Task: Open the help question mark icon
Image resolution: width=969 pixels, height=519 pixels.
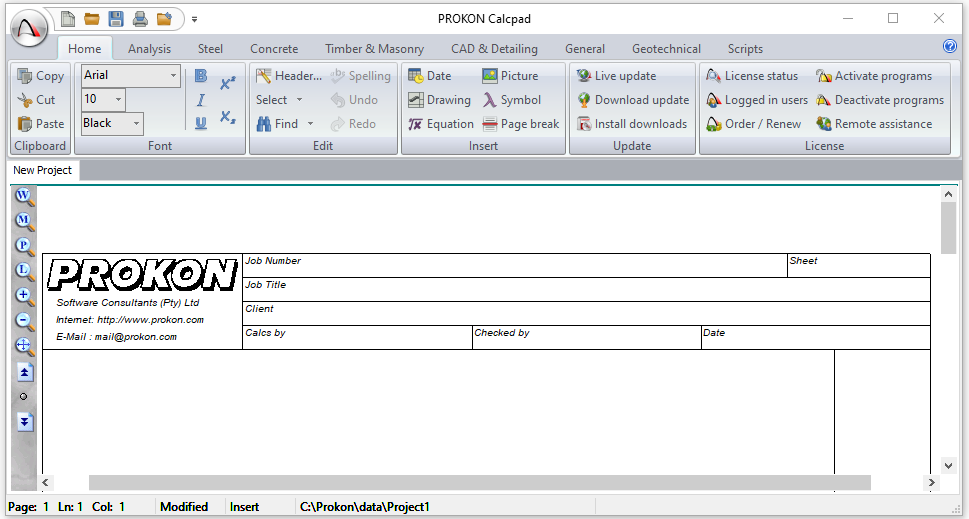Action: [949, 46]
